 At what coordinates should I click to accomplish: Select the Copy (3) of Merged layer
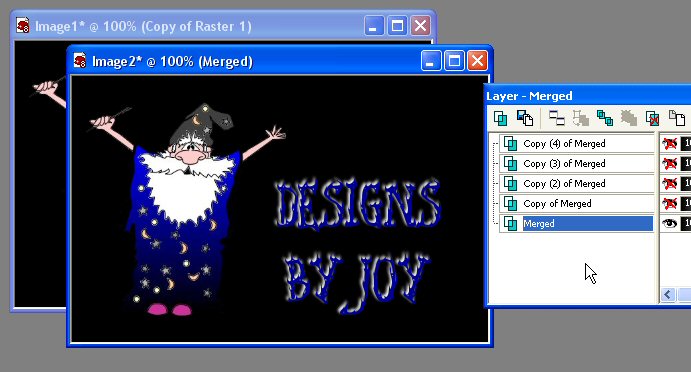577,164
